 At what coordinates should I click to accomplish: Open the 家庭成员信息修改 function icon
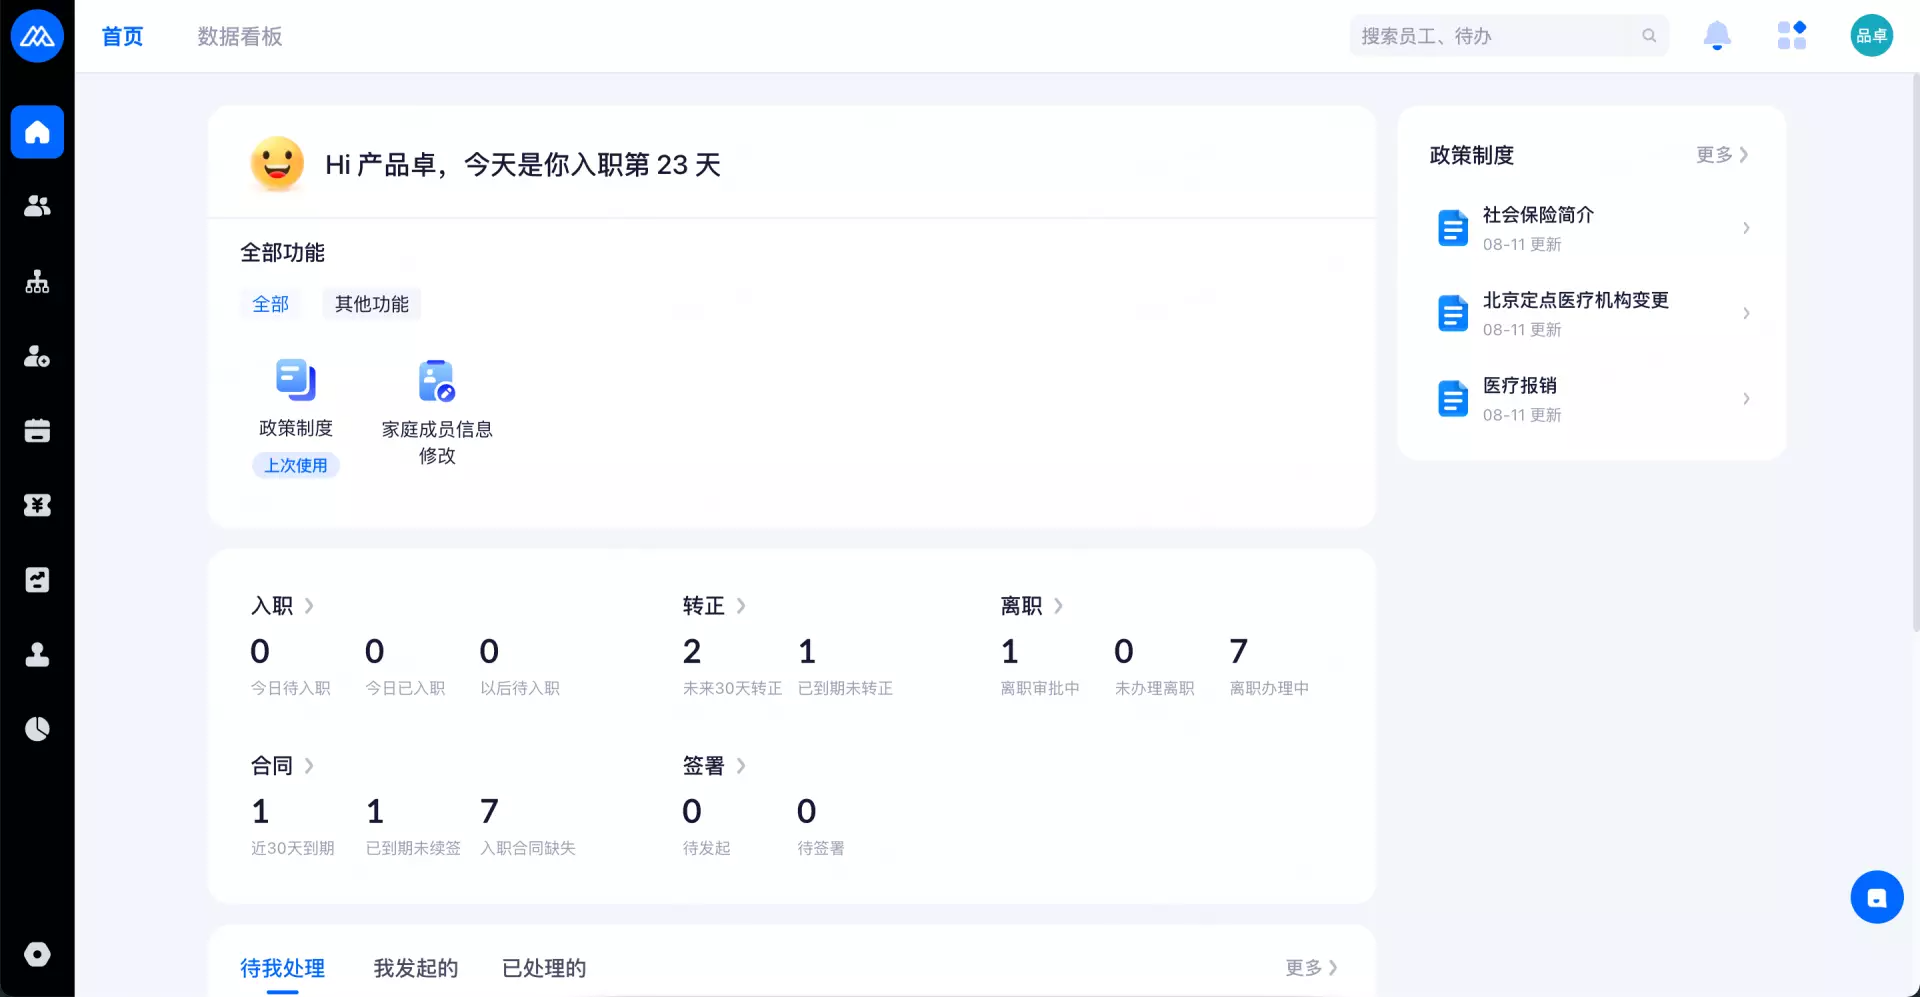[437, 381]
